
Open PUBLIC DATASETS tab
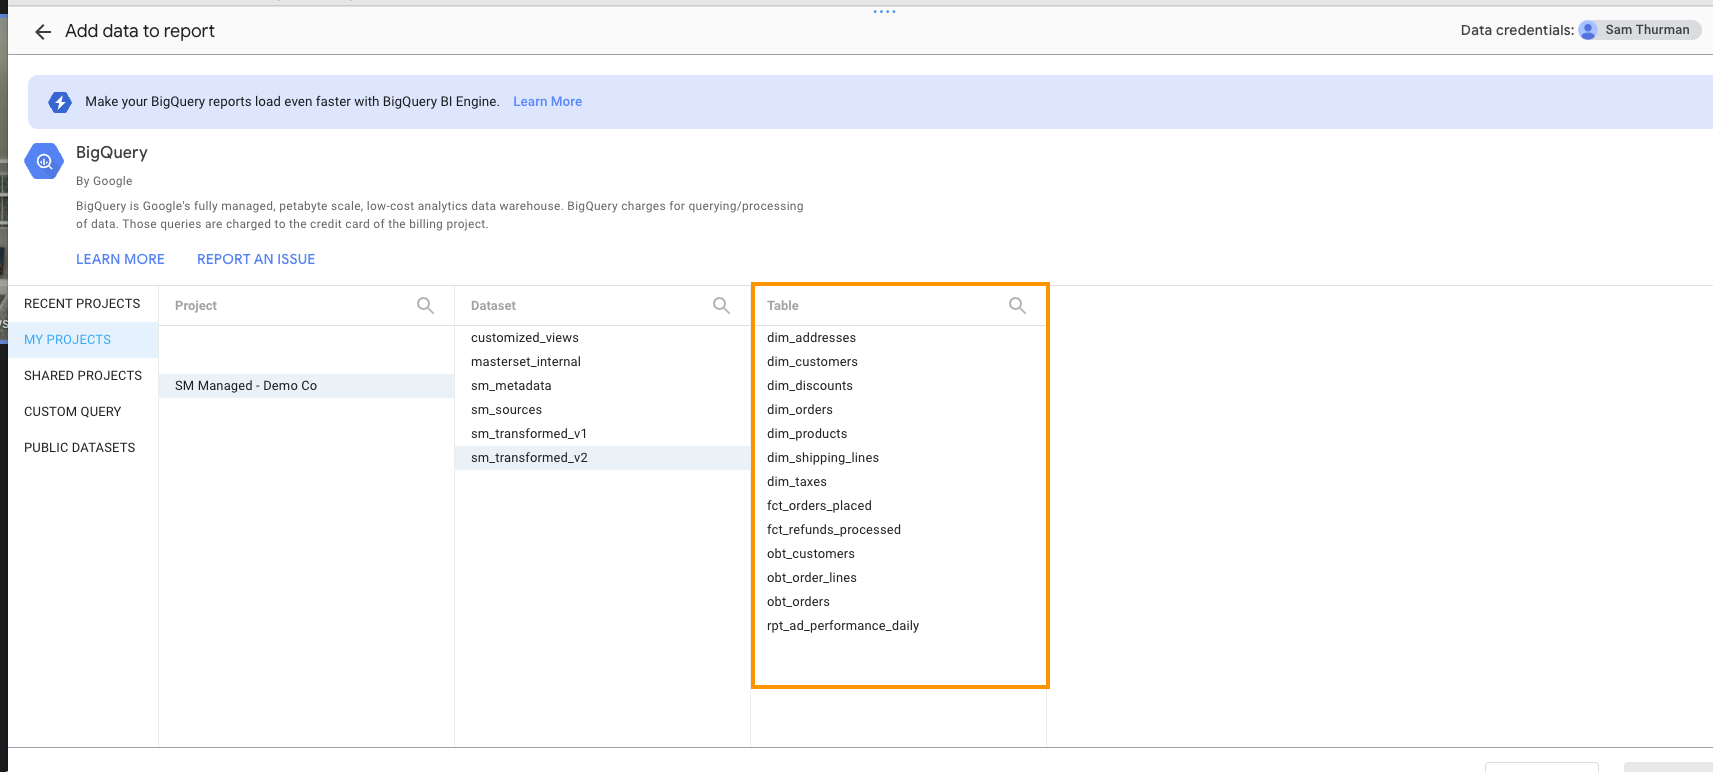coord(82,448)
